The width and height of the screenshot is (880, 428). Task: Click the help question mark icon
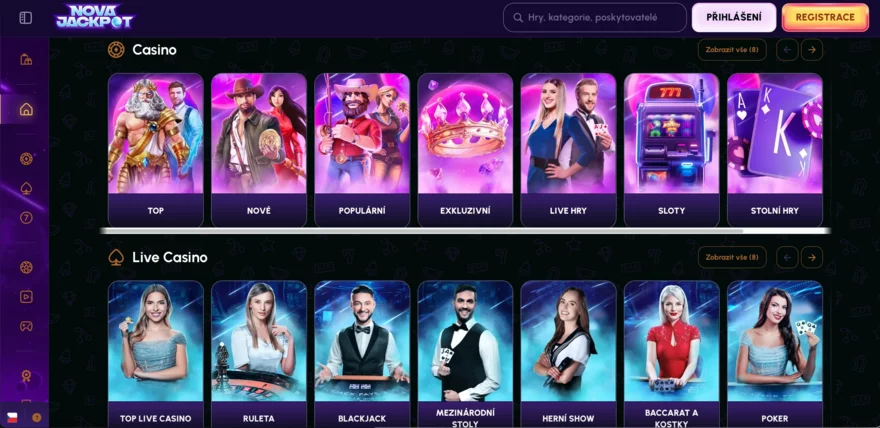pyautogui.click(x=37, y=417)
